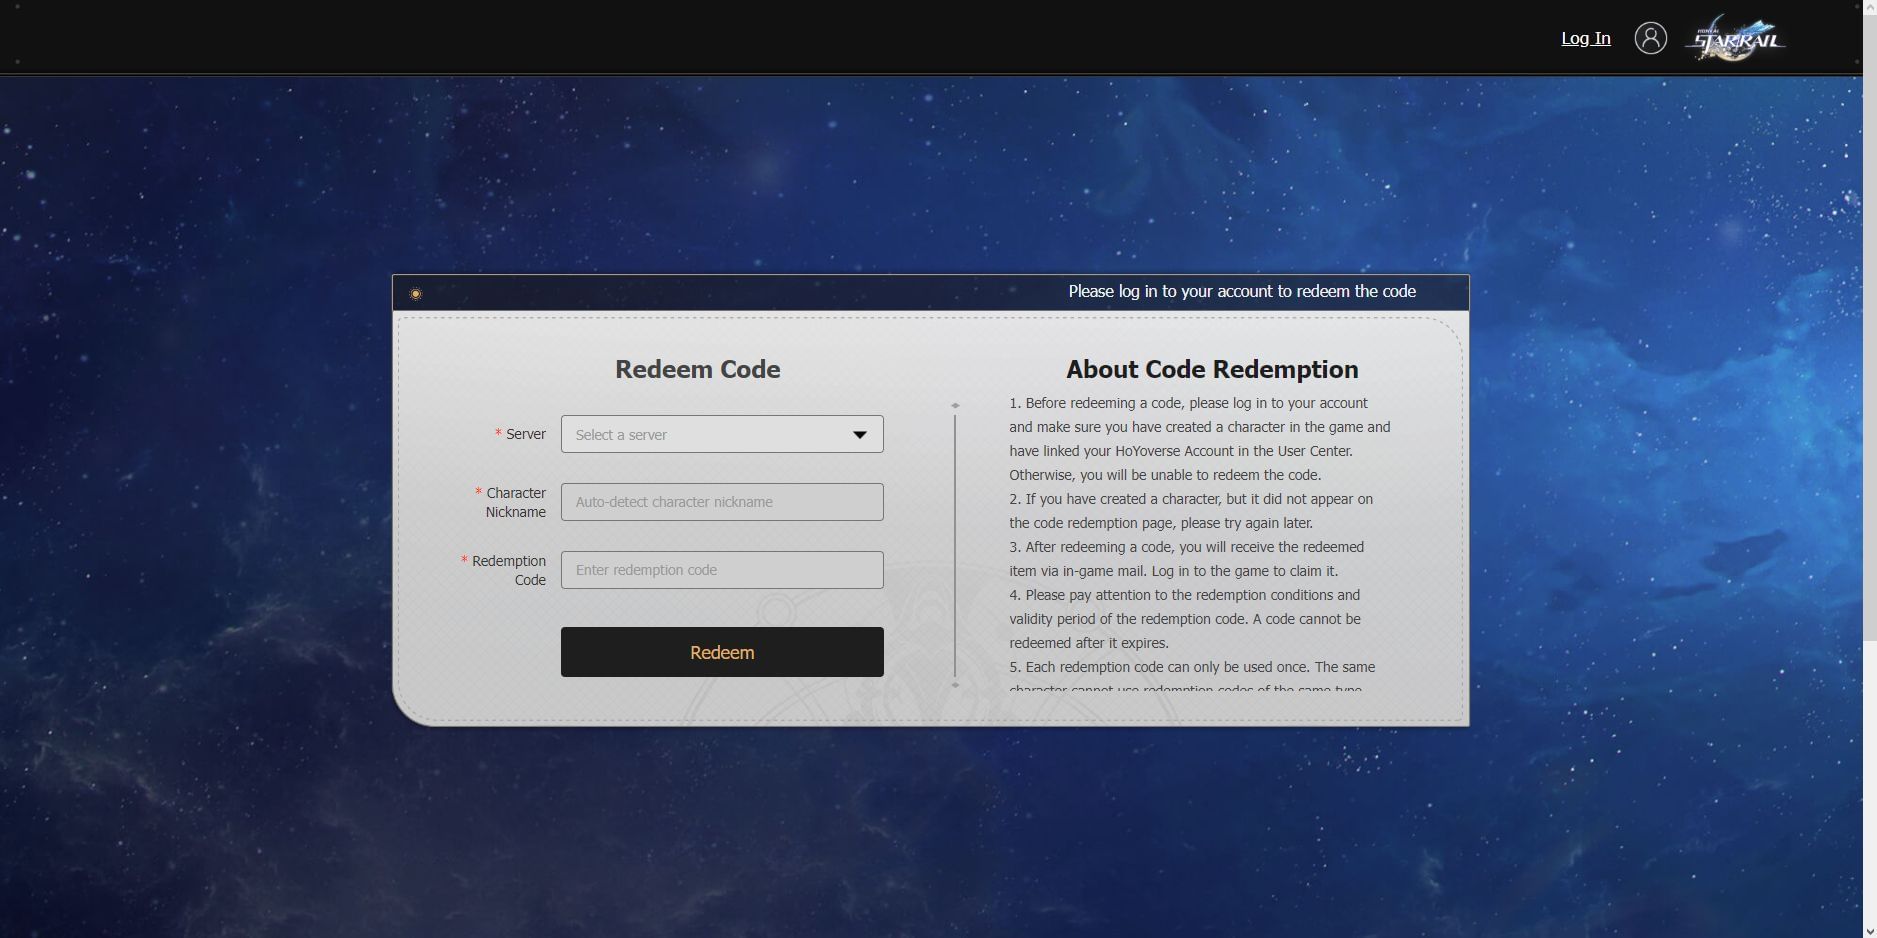Expand the Server dropdown arrow
This screenshot has height=938, width=1877.
(x=859, y=435)
